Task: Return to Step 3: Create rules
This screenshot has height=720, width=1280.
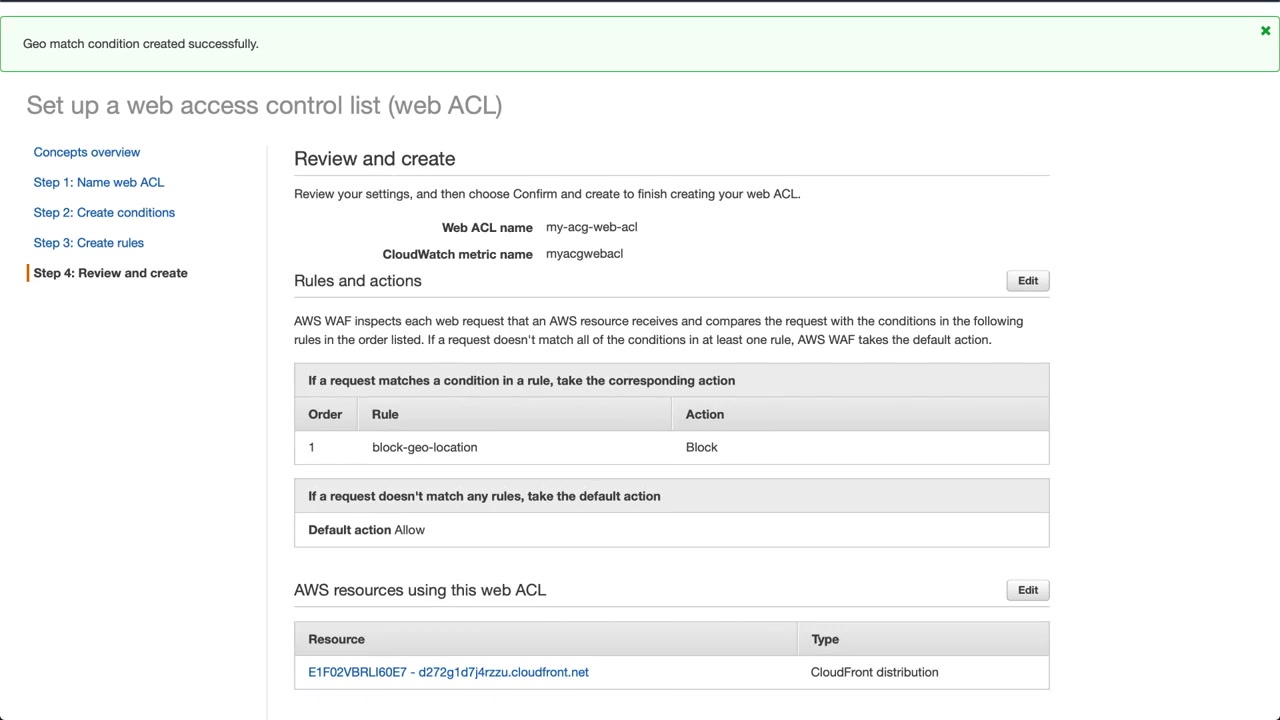Action: pyautogui.click(x=89, y=242)
